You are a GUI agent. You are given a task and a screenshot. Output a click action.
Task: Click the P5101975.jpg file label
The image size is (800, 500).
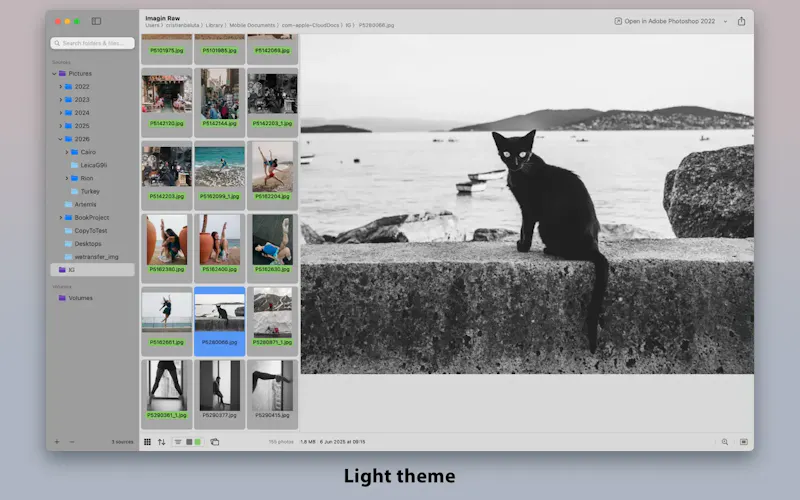[167, 51]
